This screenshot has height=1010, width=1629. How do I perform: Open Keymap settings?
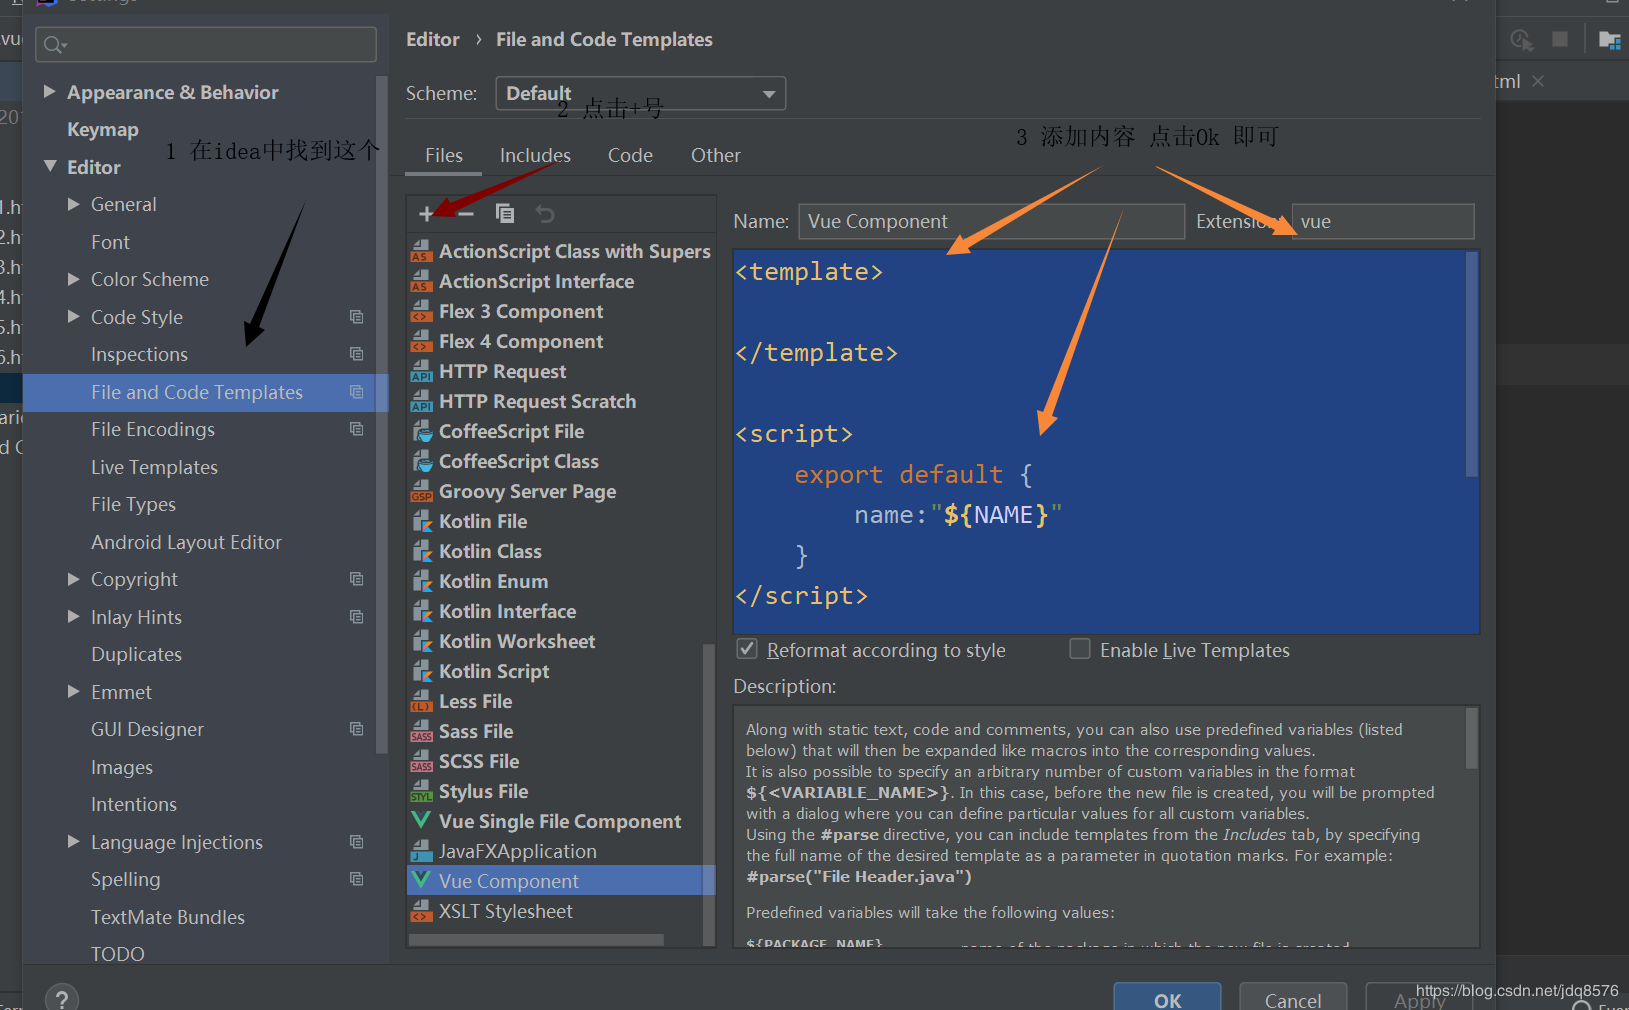(103, 129)
